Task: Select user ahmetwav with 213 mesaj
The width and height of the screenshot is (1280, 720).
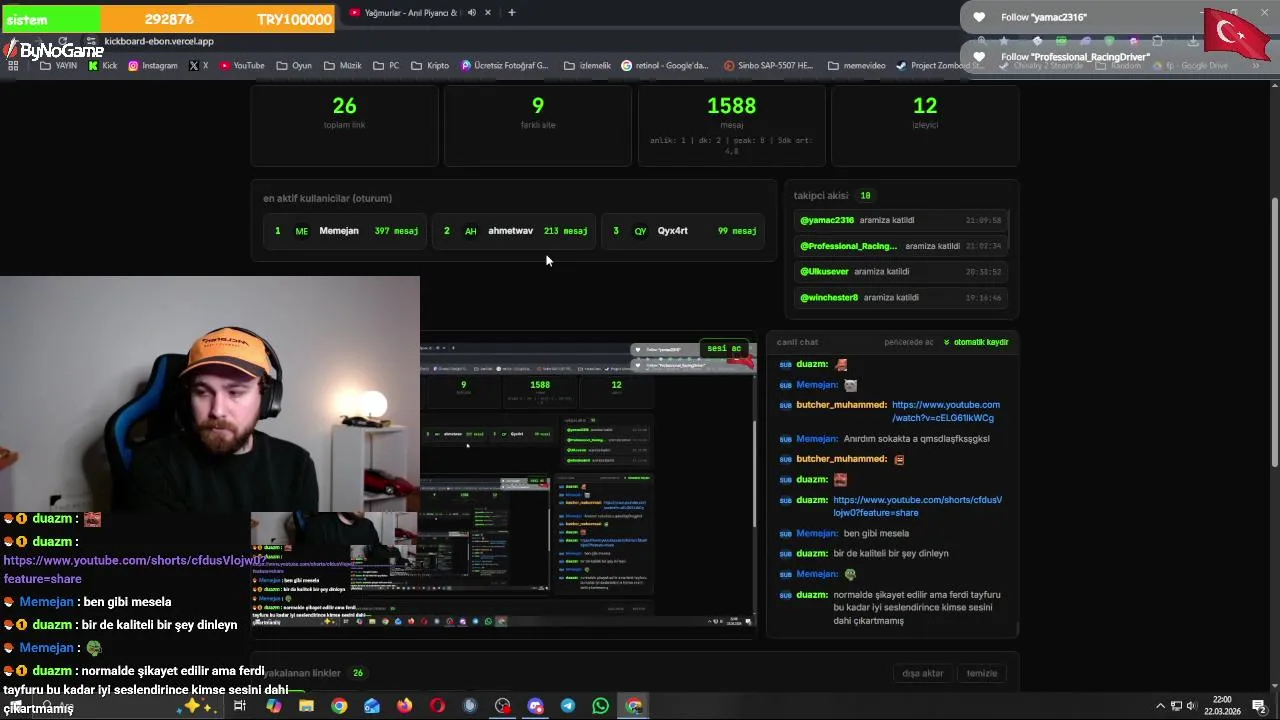Action: (x=515, y=231)
